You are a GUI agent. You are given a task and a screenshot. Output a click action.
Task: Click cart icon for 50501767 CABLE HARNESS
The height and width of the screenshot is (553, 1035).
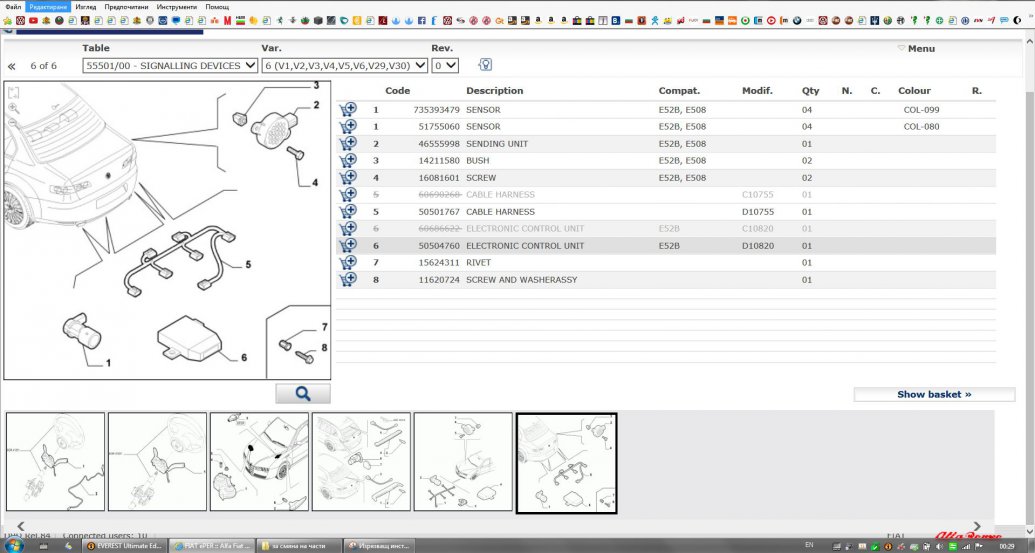click(348, 212)
